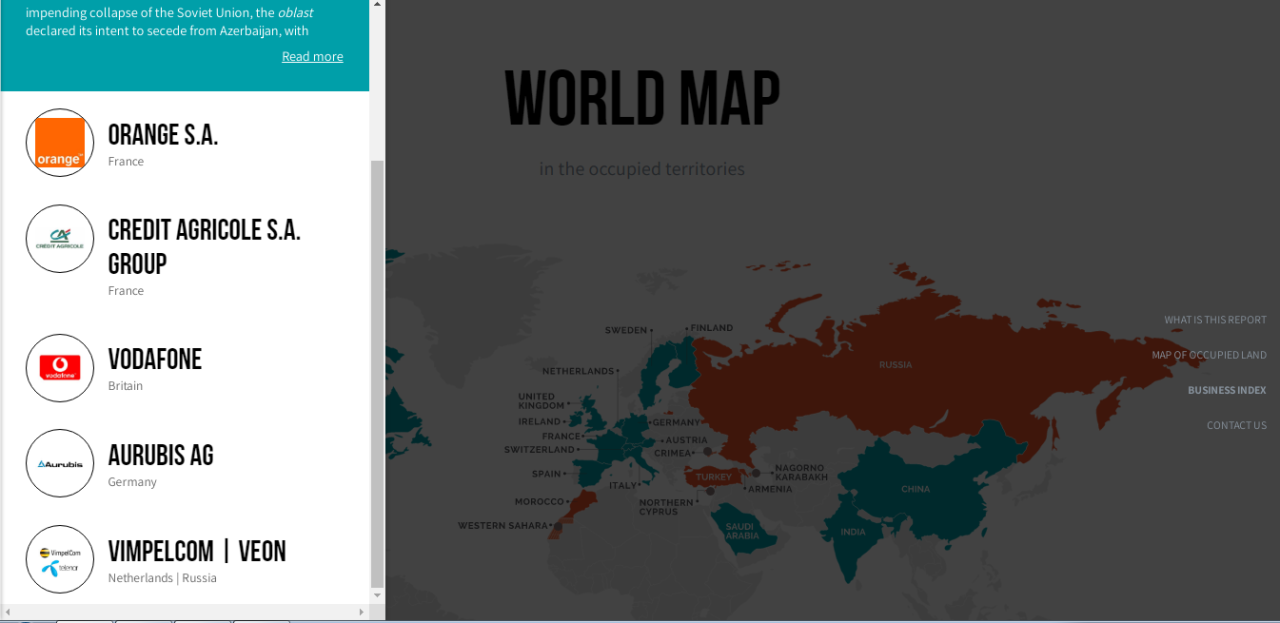The image size is (1280, 623).
Task: Click the Crimea marker dot on map
Action: pos(707,452)
